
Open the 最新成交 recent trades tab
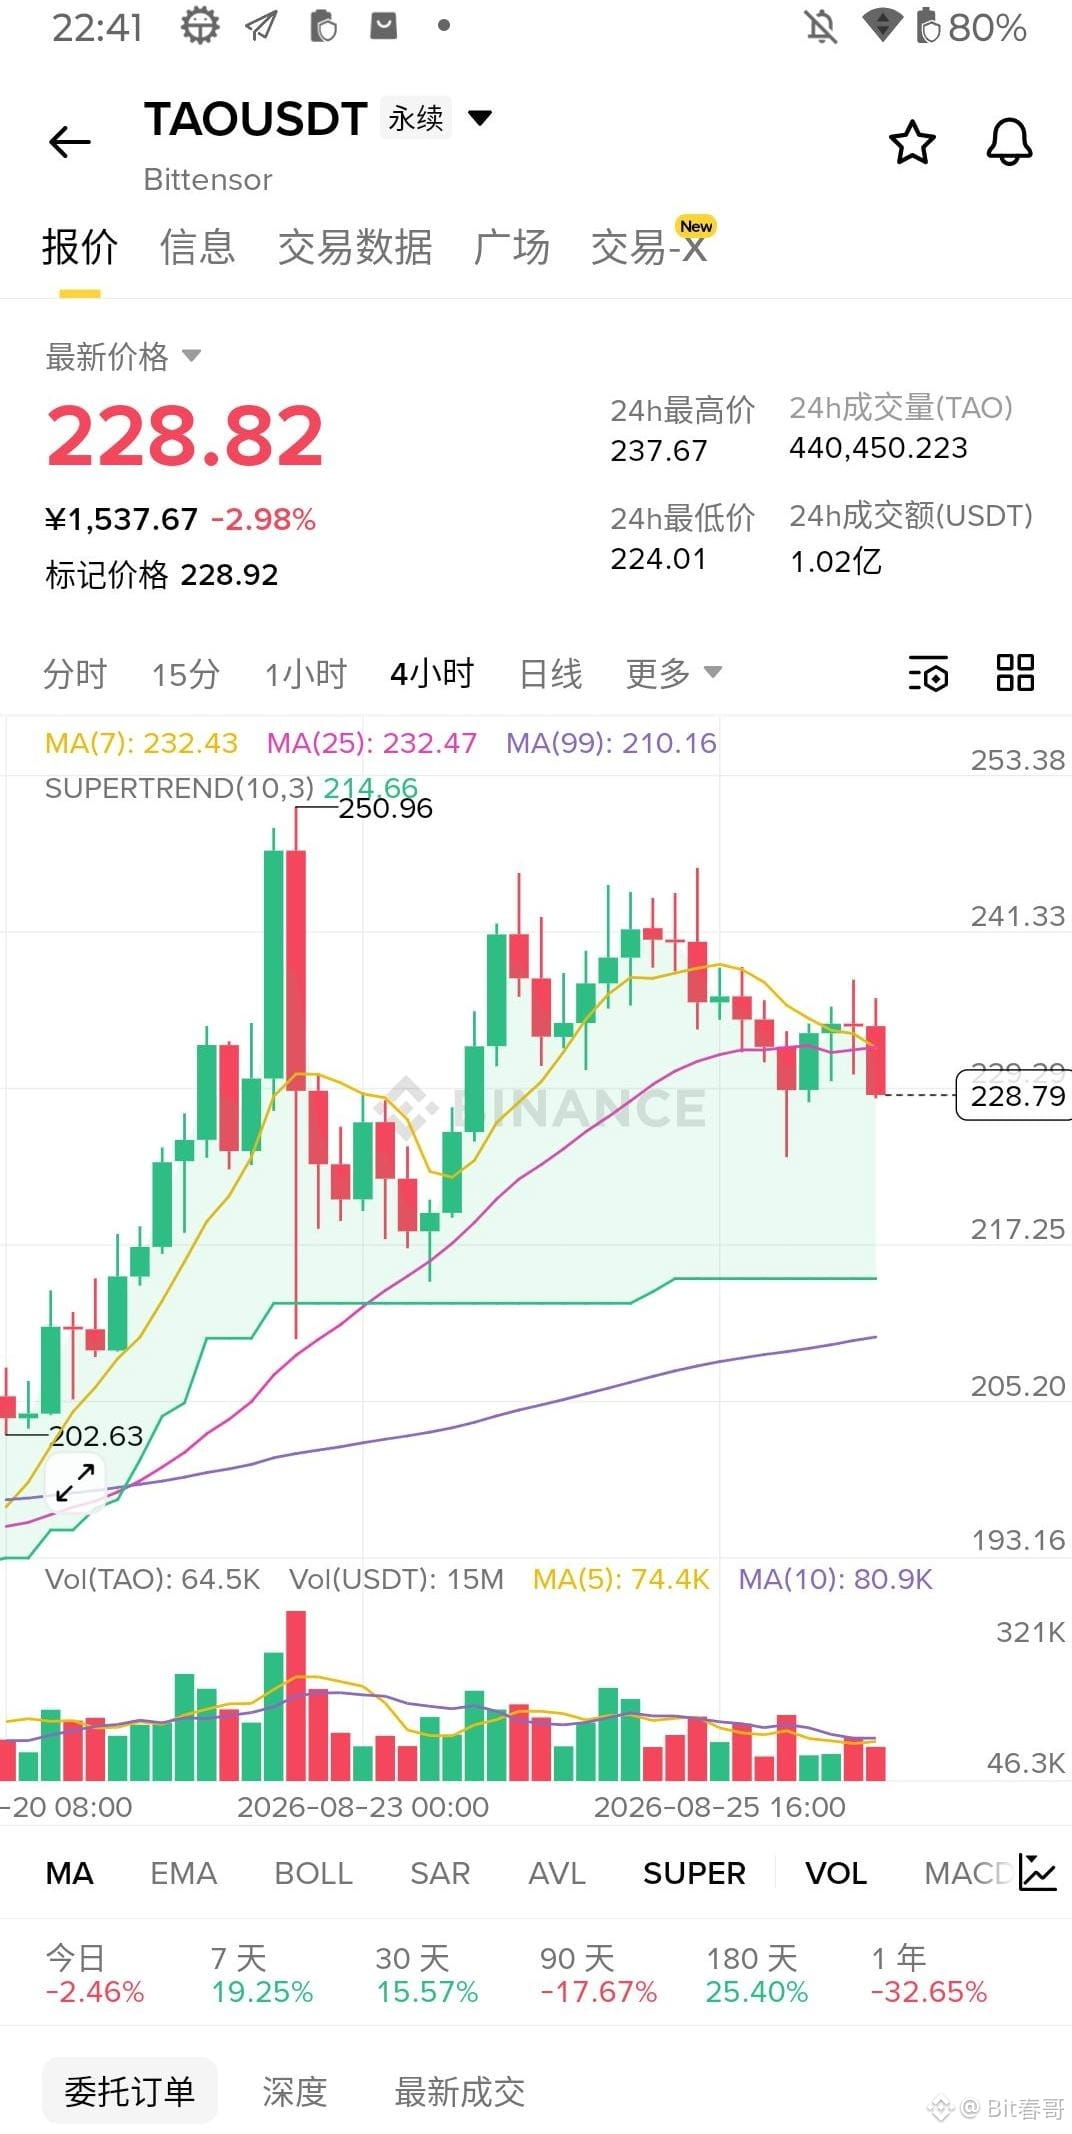(x=460, y=2091)
